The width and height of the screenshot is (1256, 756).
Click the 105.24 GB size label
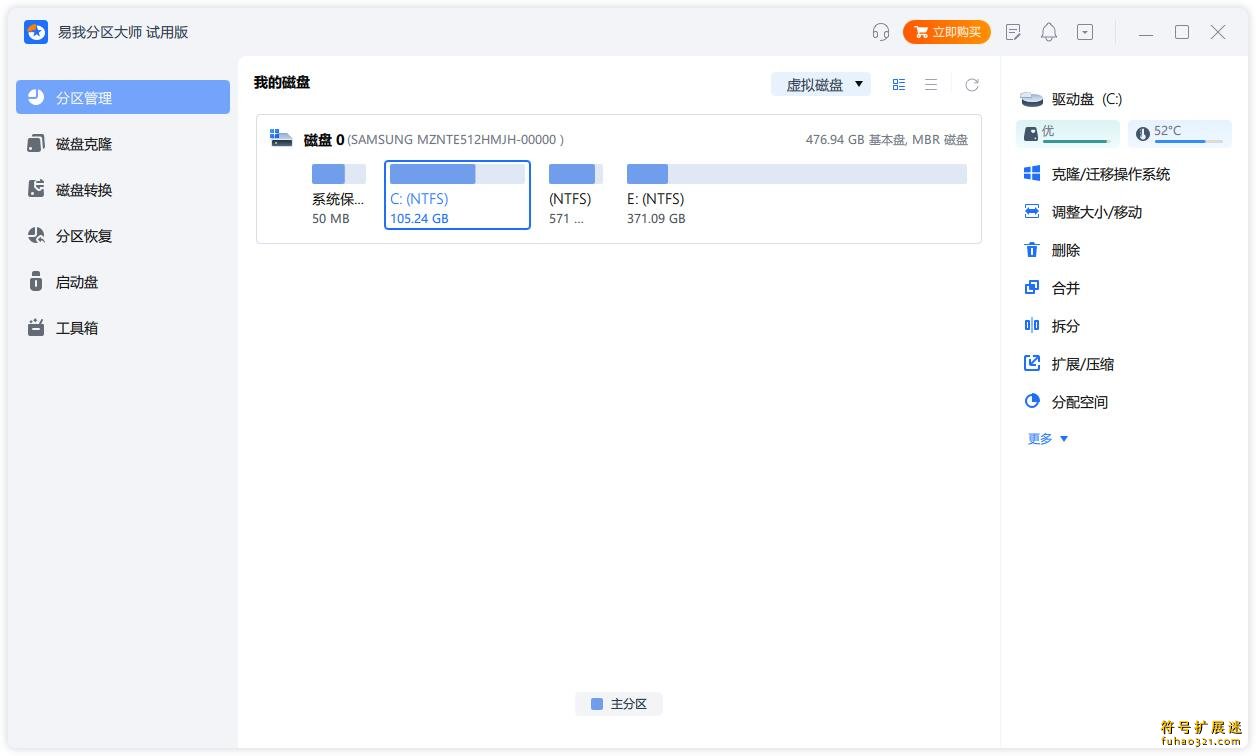tap(419, 219)
